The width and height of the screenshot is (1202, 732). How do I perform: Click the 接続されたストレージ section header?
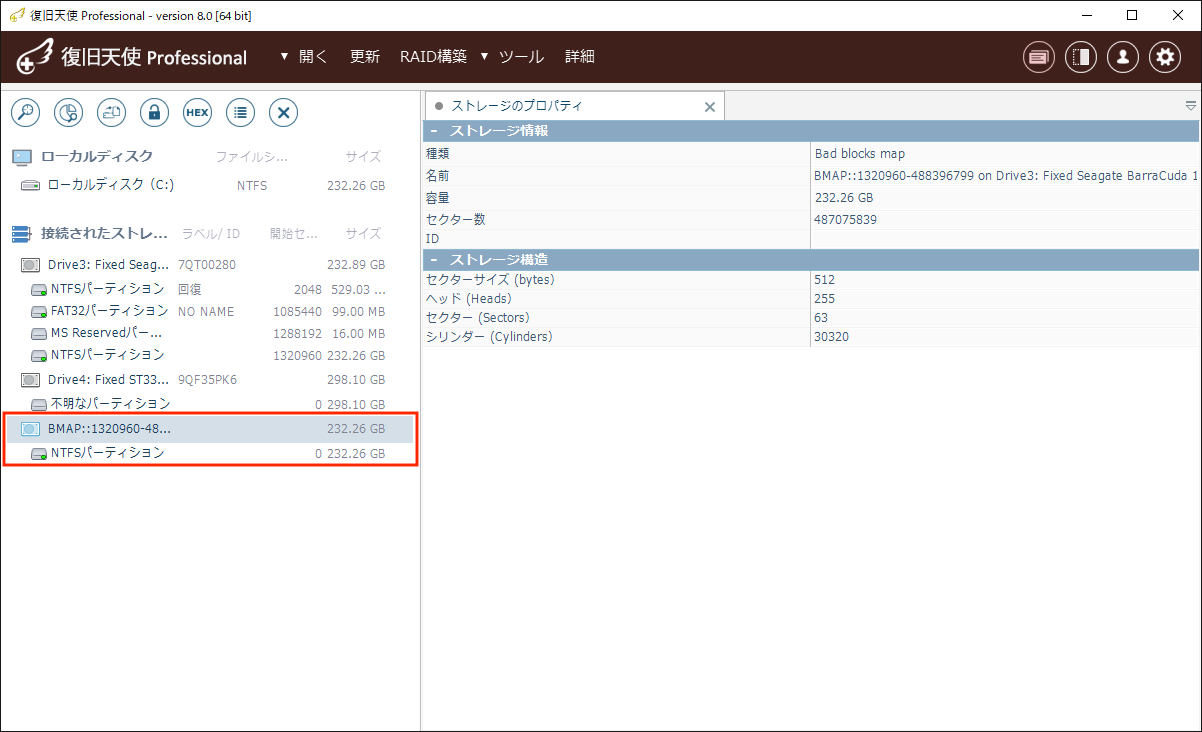[104, 233]
